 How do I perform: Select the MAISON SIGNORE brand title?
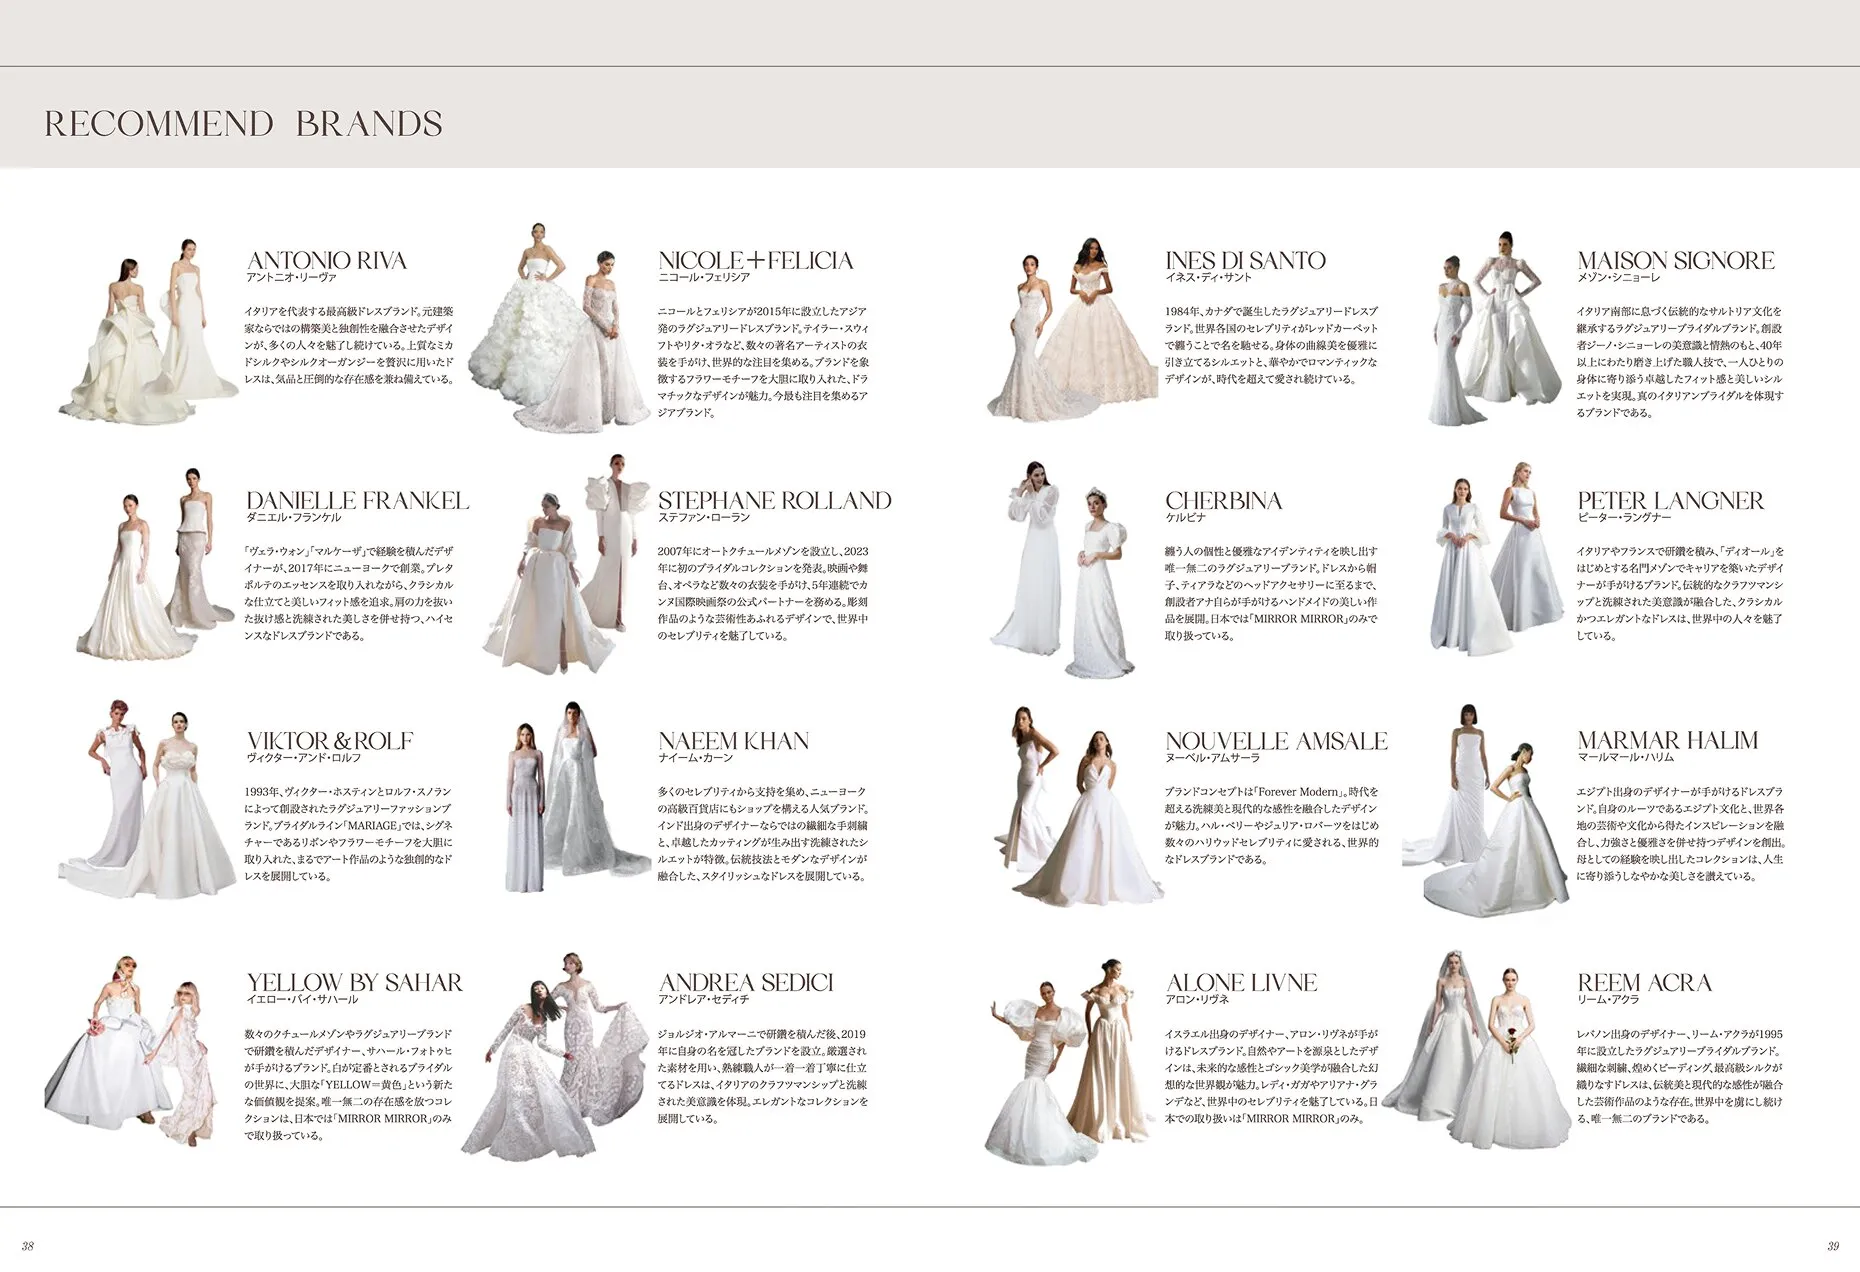click(x=1676, y=261)
